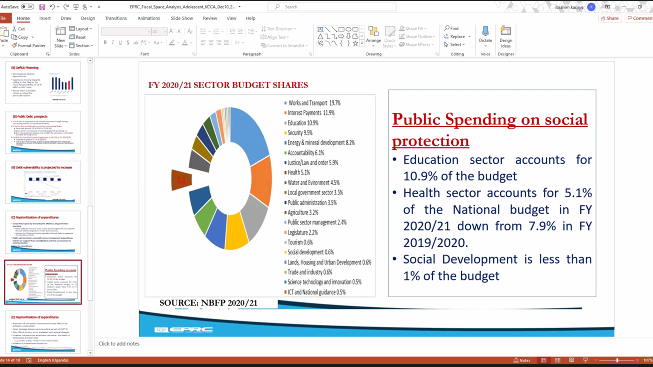Switch to the Slide Show tab

pos(182,18)
